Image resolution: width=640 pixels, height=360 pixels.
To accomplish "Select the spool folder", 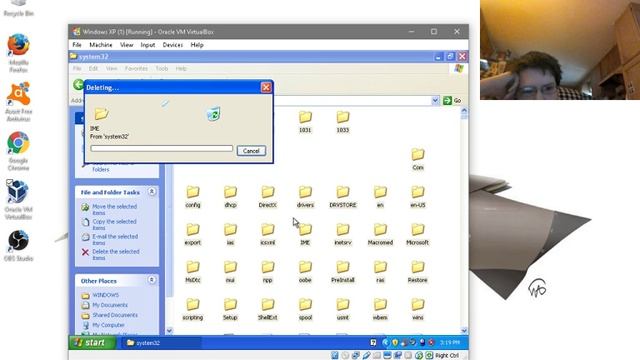I will click(x=305, y=309).
